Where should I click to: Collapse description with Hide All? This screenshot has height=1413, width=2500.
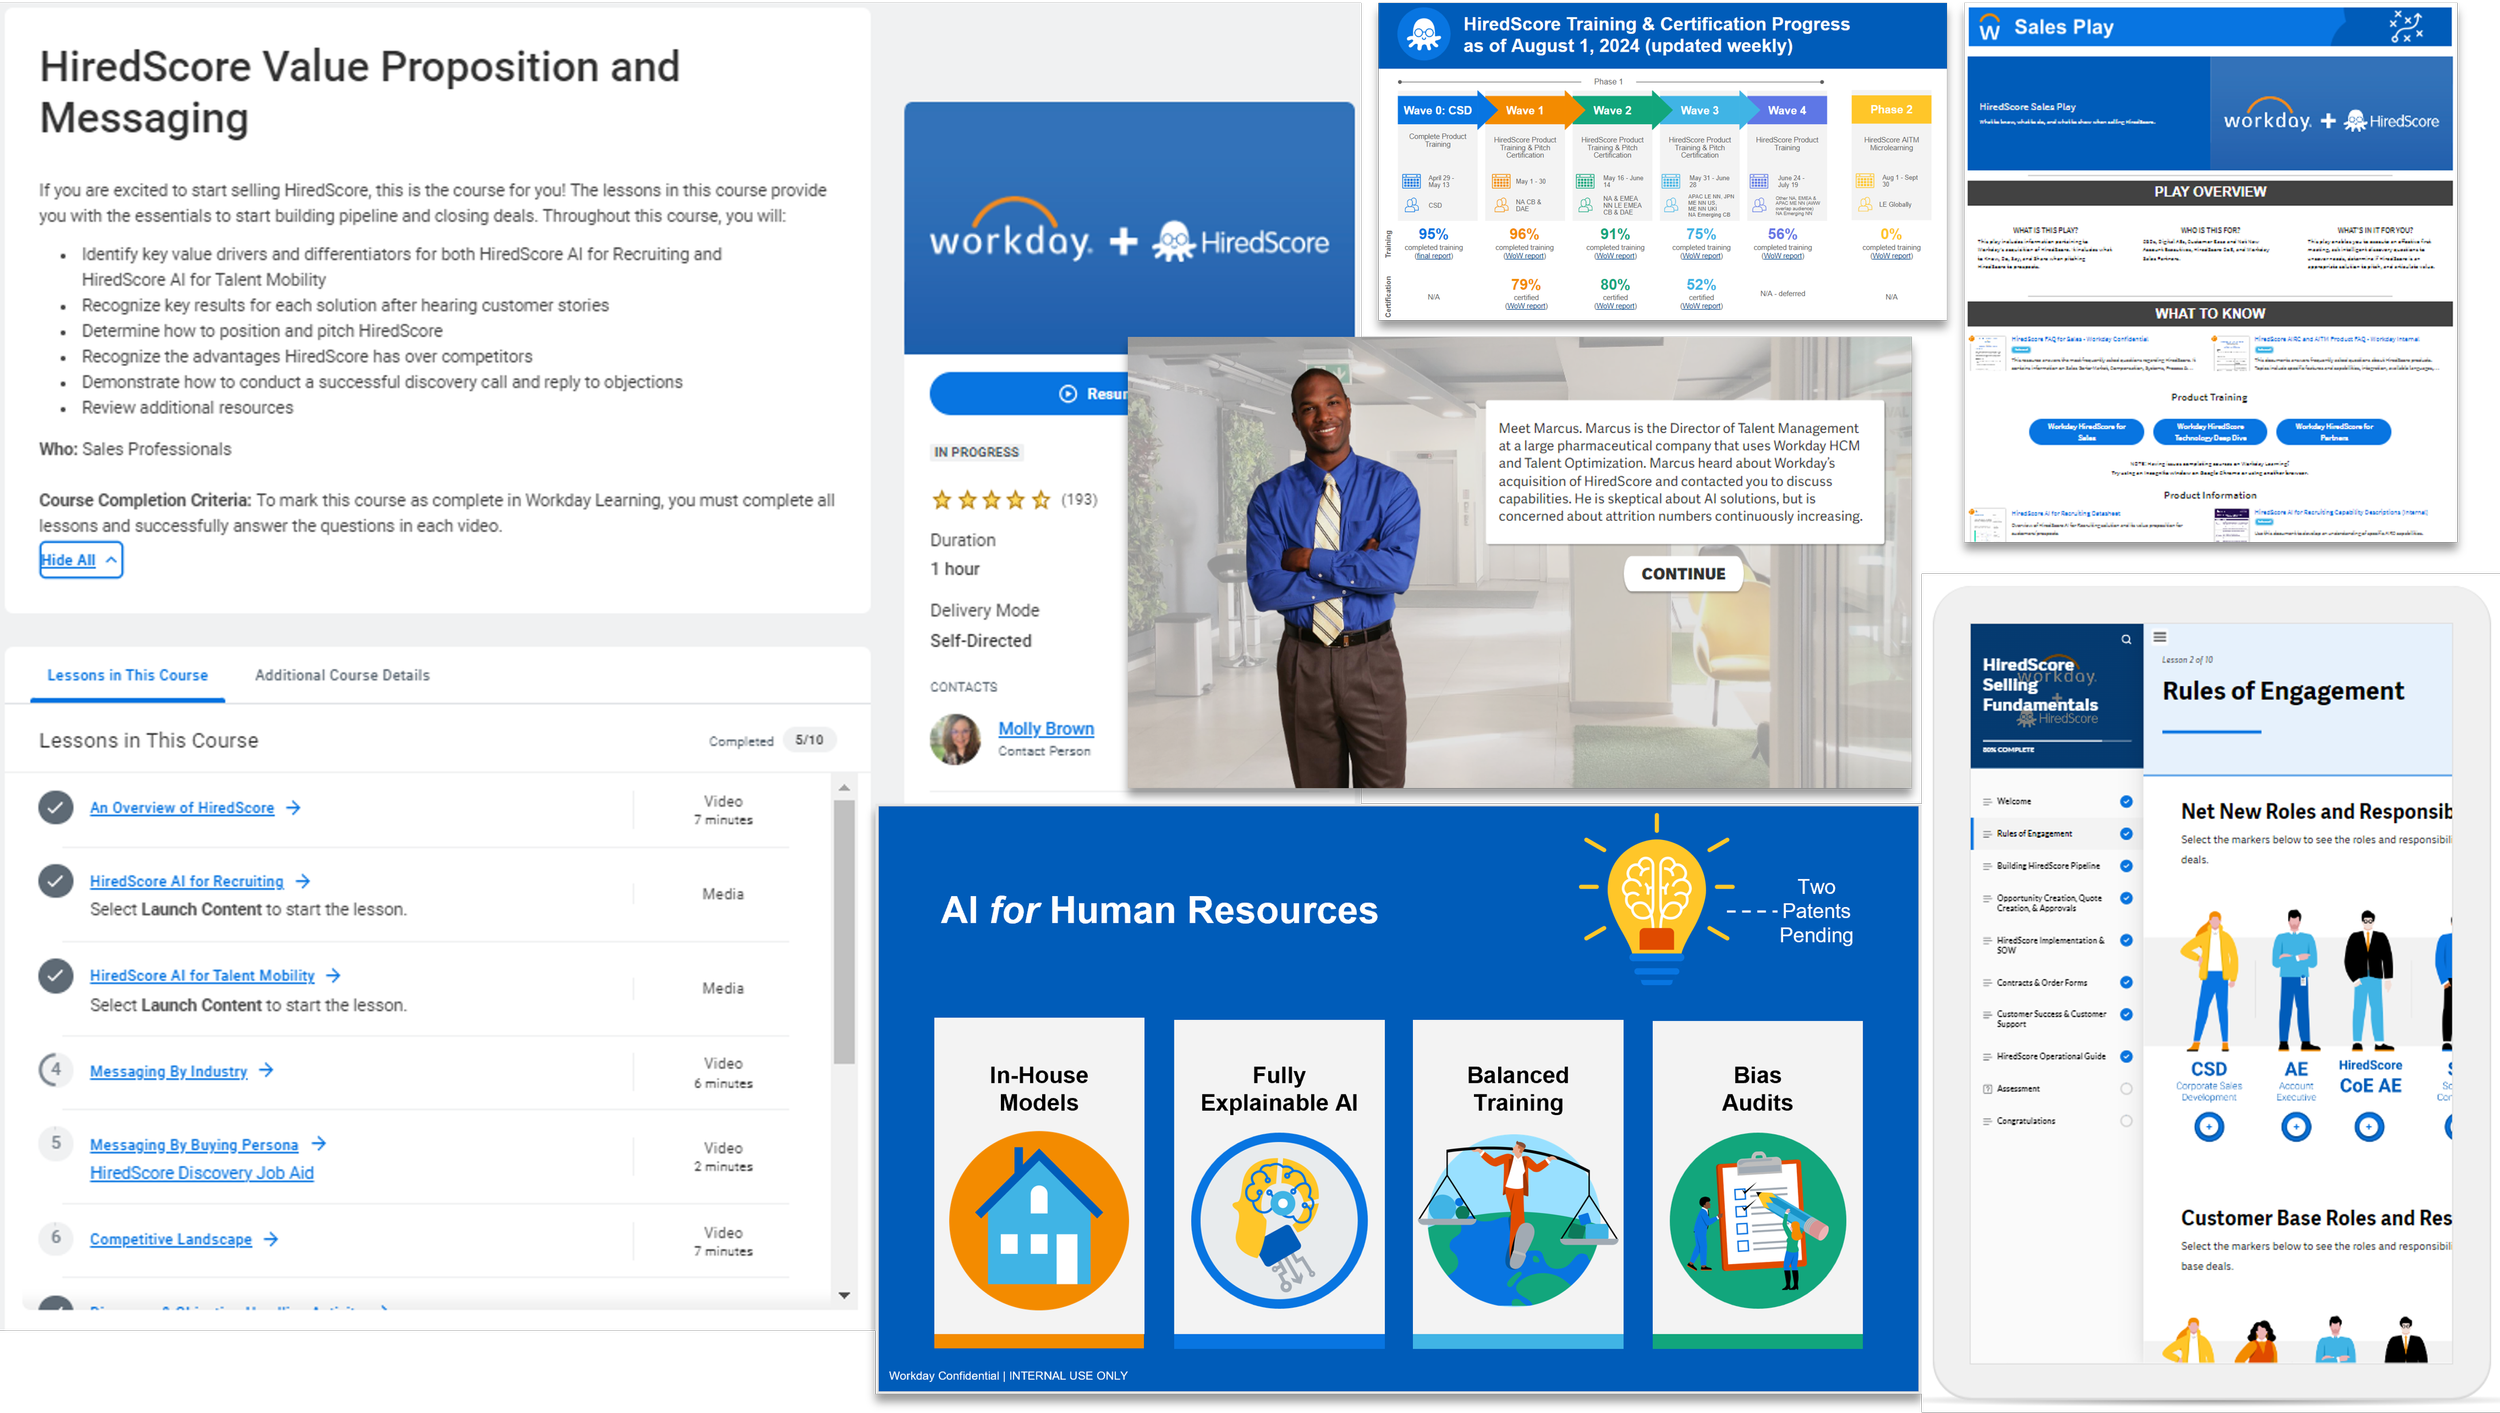[80, 560]
